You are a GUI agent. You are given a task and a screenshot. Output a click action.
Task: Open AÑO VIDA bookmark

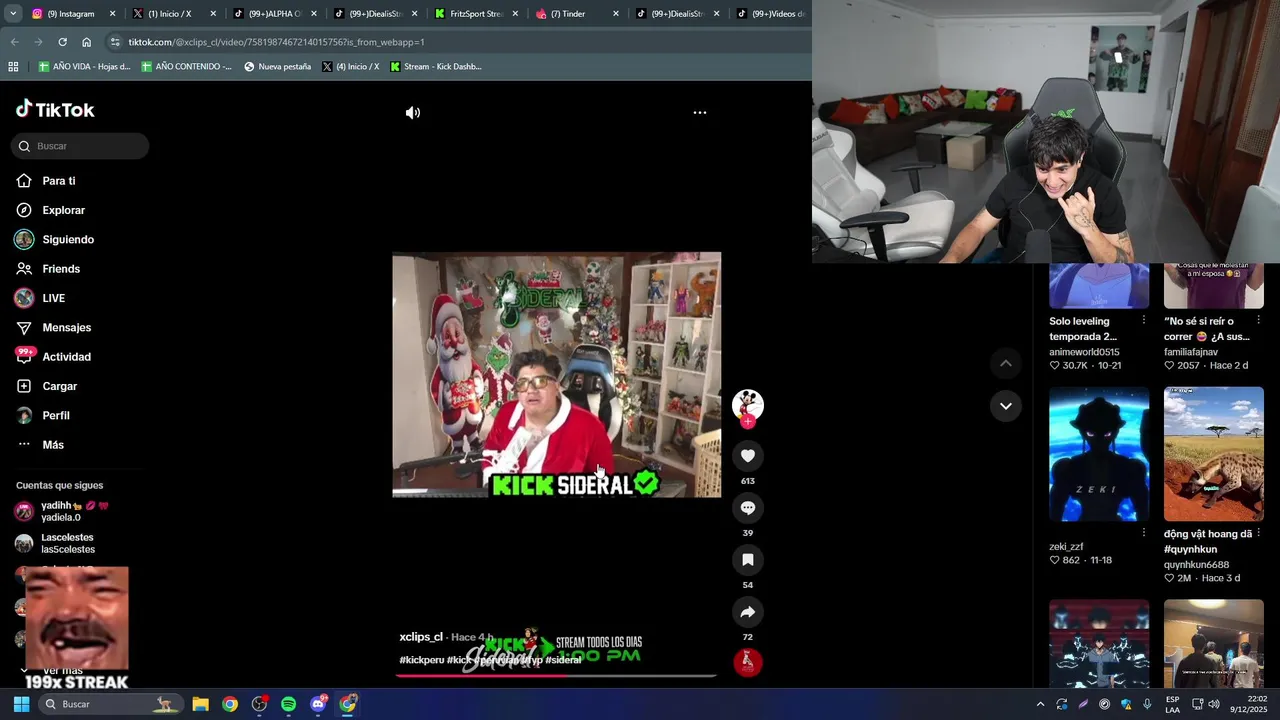85,67
